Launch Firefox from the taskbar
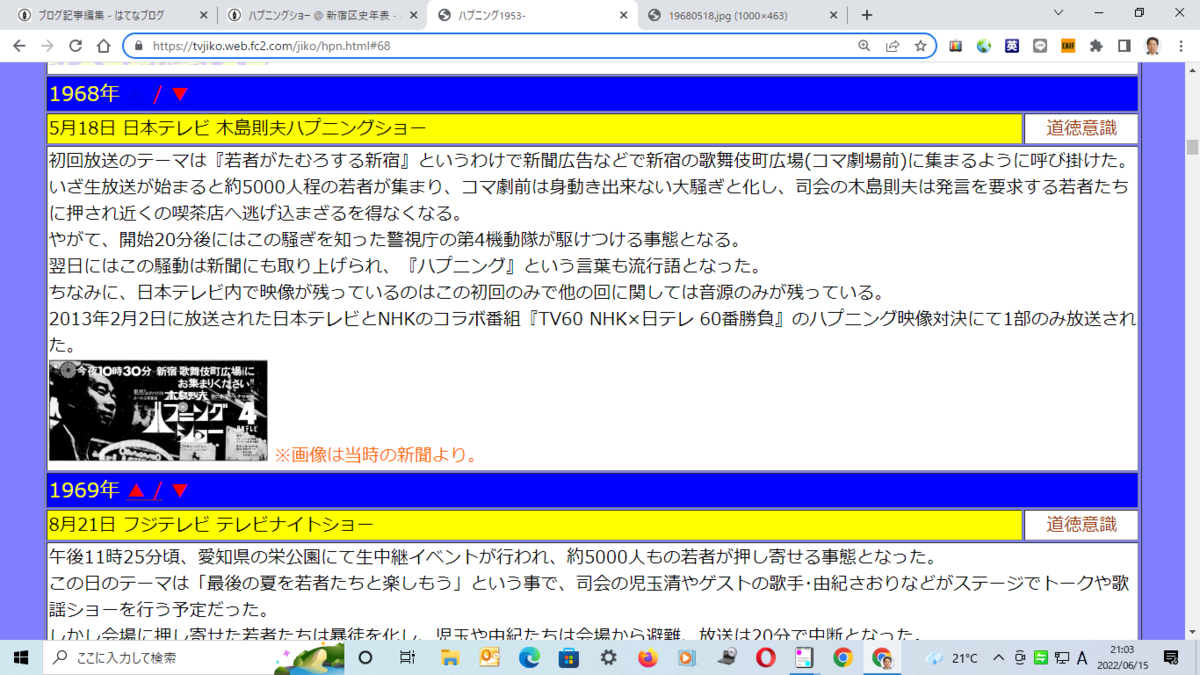The height and width of the screenshot is (675, 1200). pos(648,657)
